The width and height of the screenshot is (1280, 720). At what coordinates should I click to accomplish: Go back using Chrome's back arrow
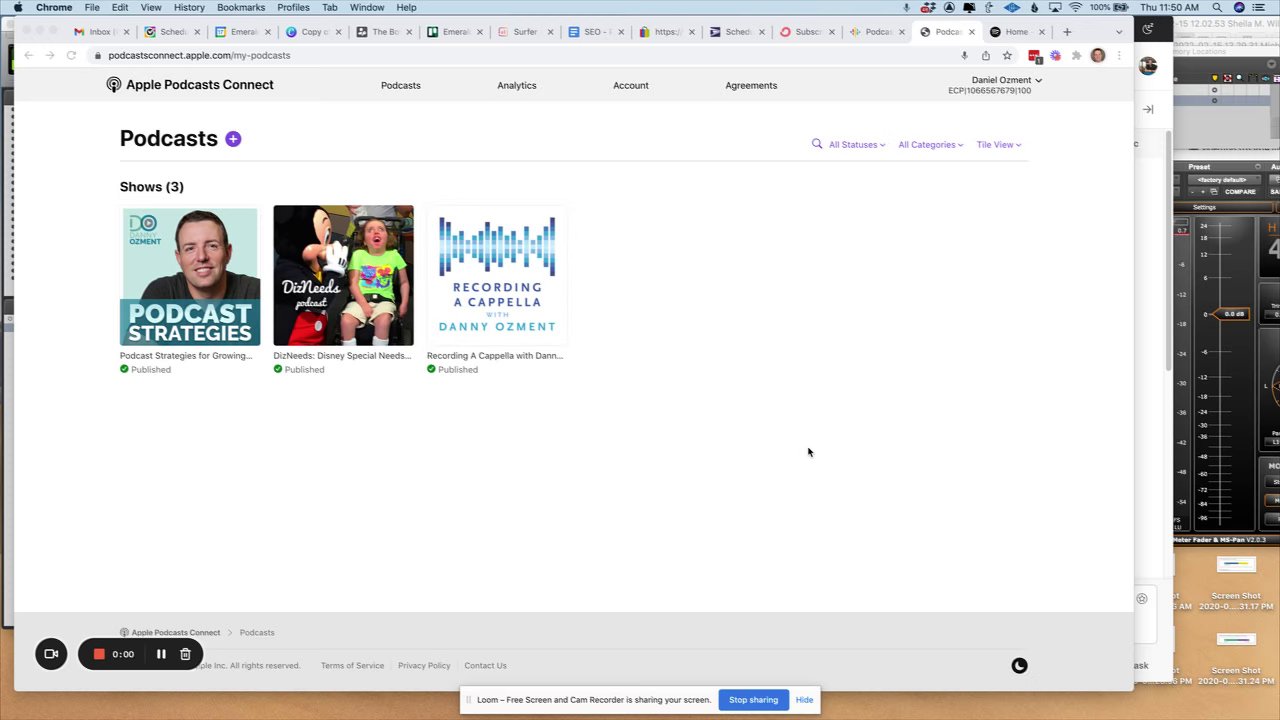28,55
